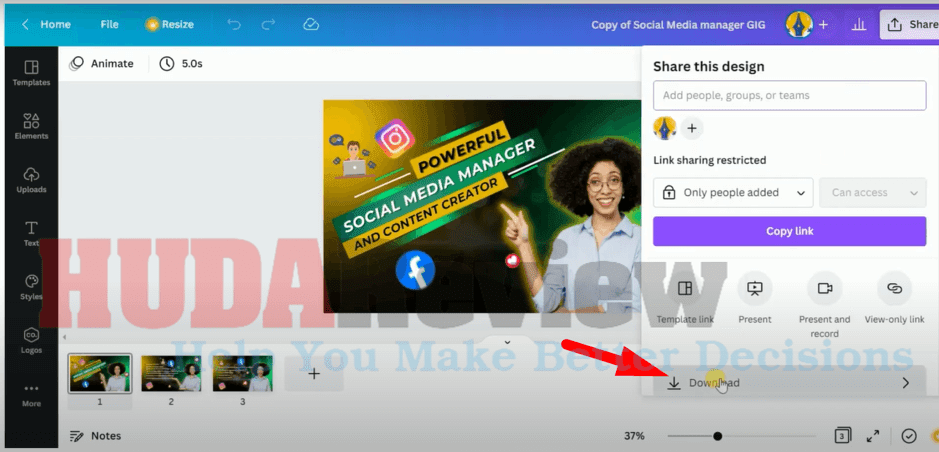Image resolution: width=939 pixels, height=452 pixels.
Task: Open the Uploads sidebar panel
Action: tap(31, 180)
